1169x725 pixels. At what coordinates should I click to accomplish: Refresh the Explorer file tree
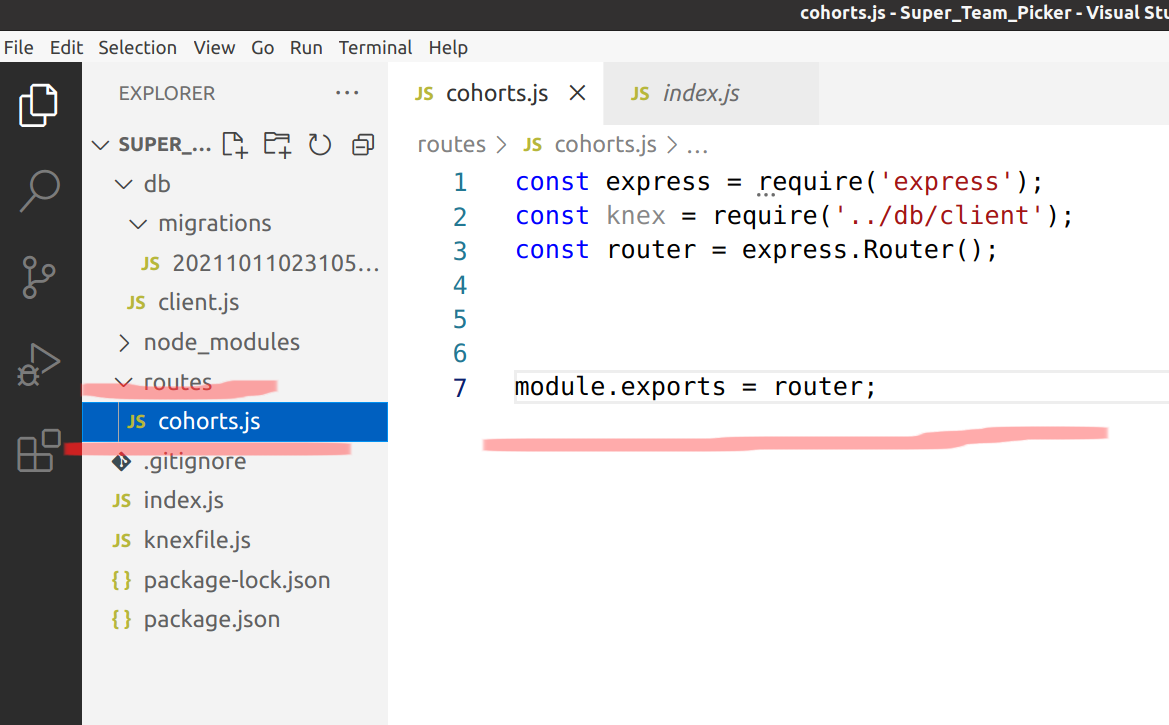tap(319, 144)
